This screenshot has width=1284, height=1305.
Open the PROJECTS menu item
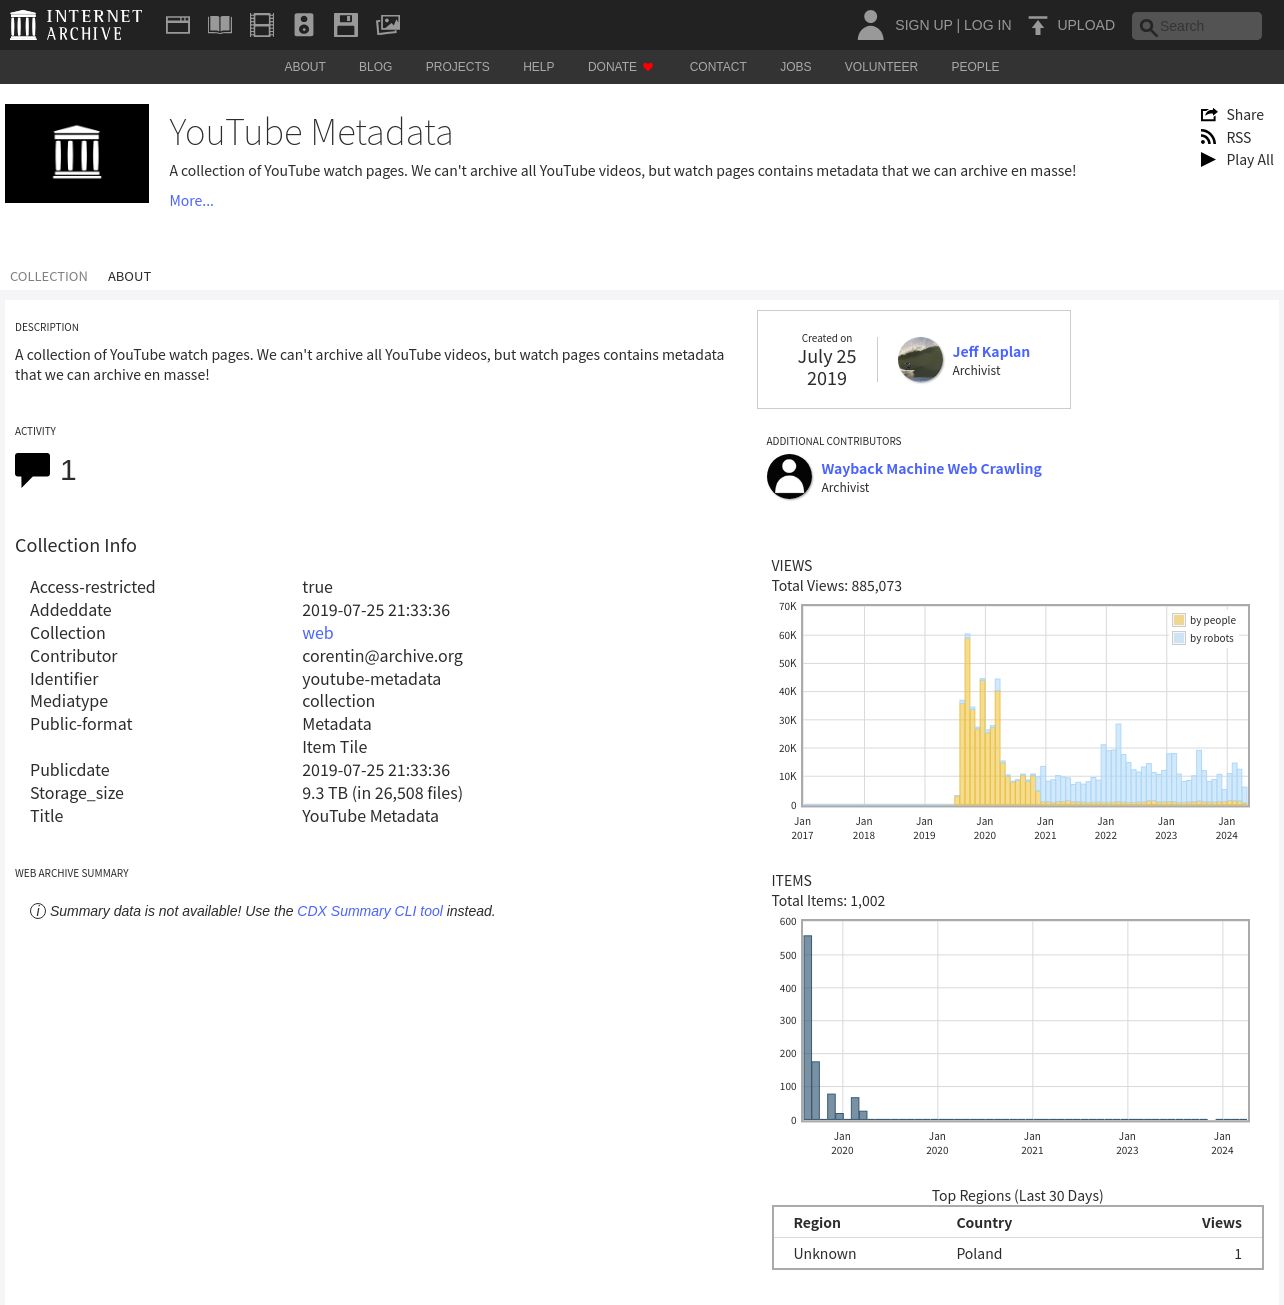point(457,67)
